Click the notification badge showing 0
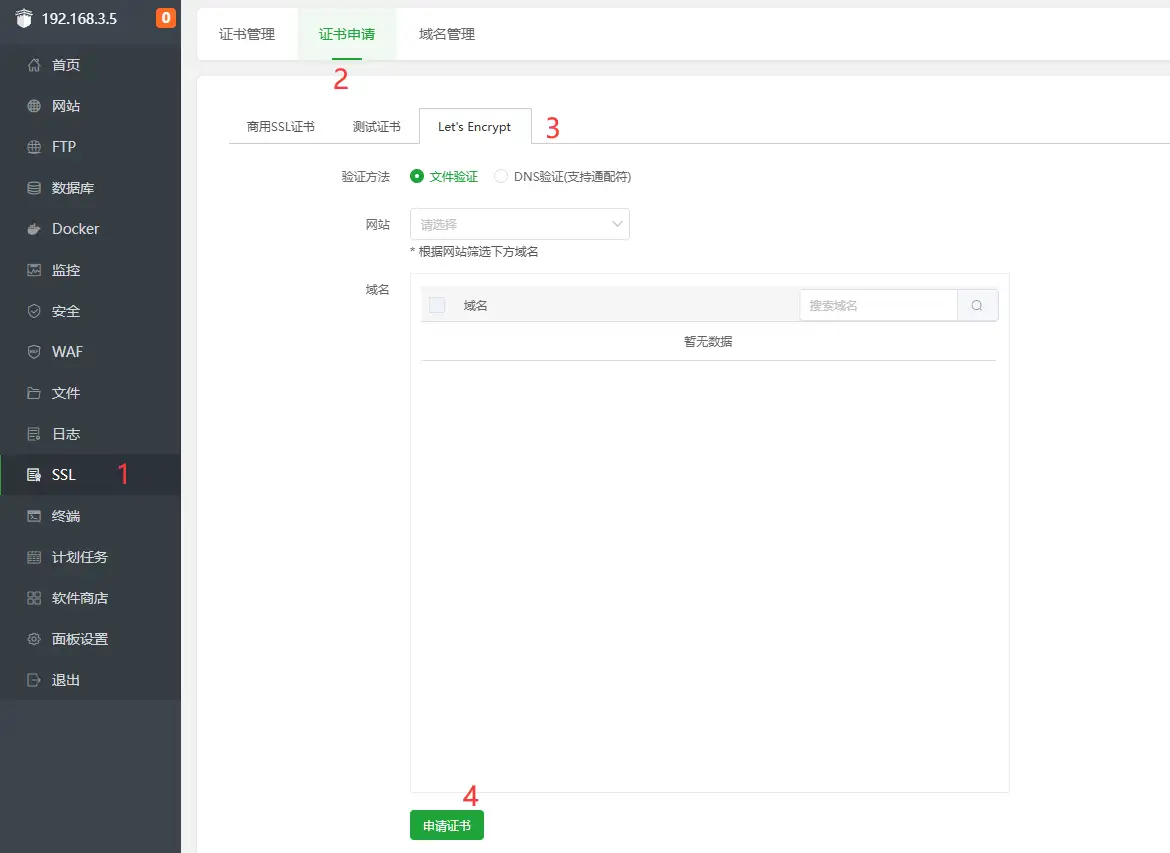Viewport: 1170px width, 853px height. [165, 17]
